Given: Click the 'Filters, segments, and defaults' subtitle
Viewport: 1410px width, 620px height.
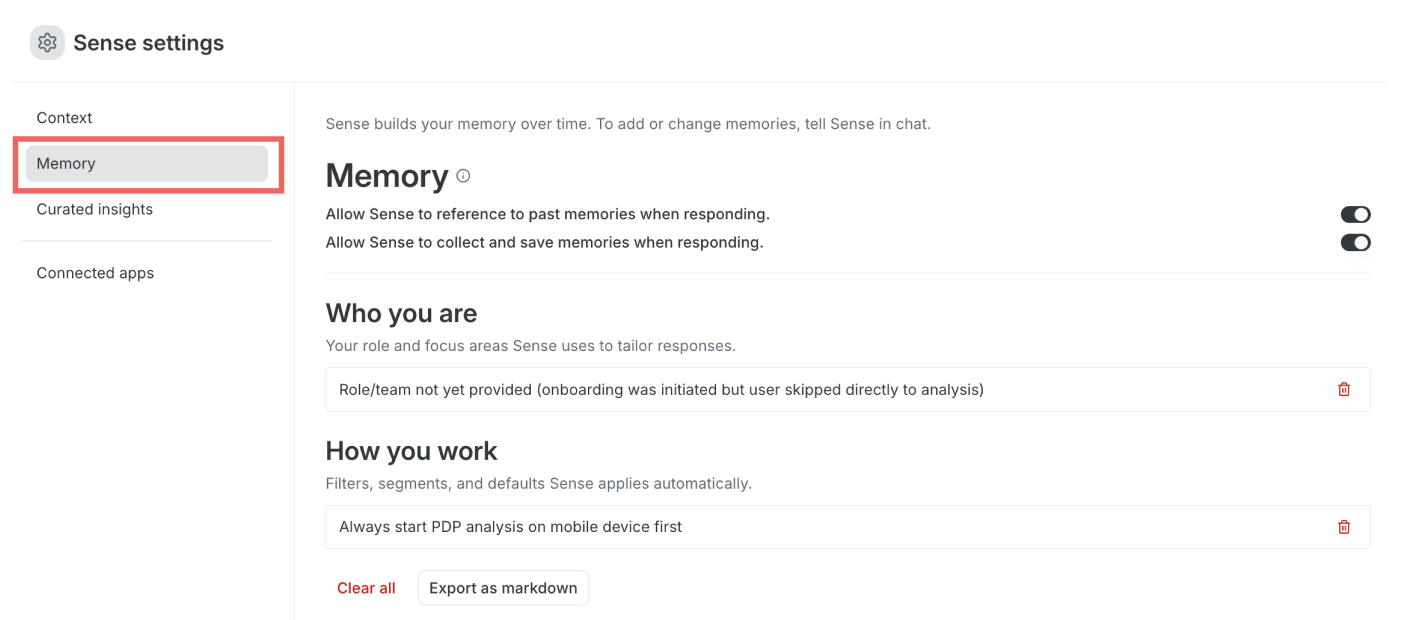Looking at the screenshot, I should tap(539, 484).
